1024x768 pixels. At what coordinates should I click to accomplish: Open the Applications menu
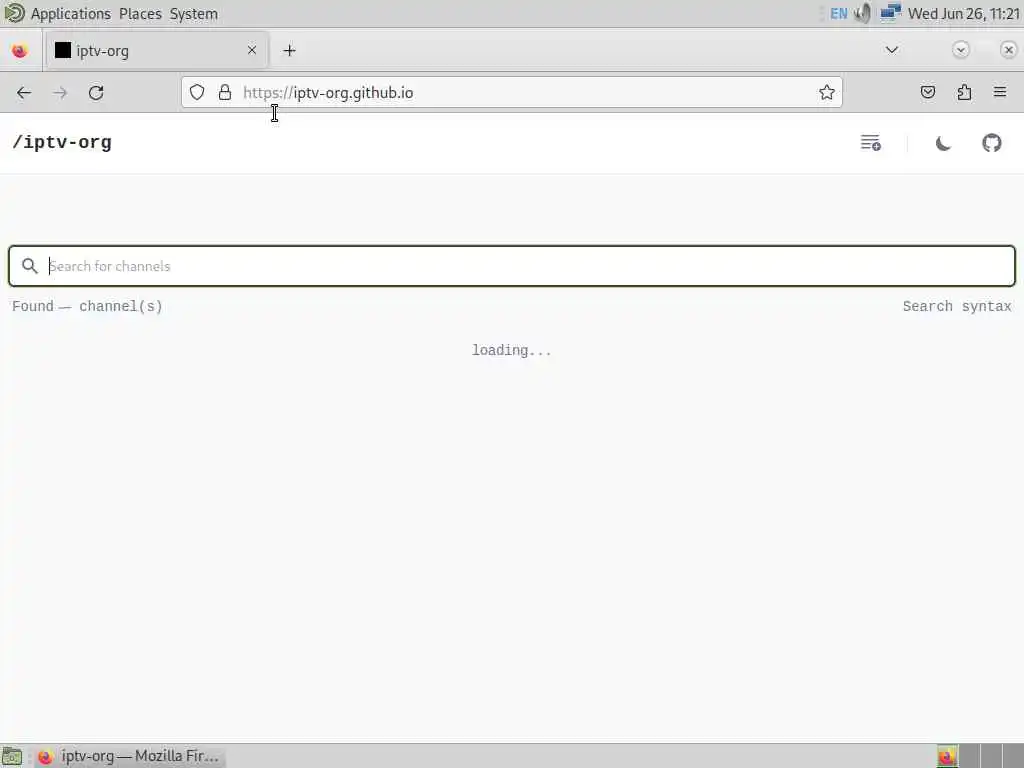click(71, 14)
